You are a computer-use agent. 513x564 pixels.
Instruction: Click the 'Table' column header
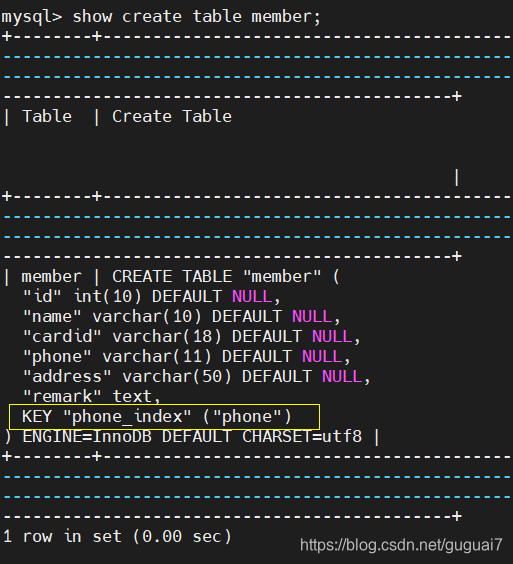tap(47, 117)
